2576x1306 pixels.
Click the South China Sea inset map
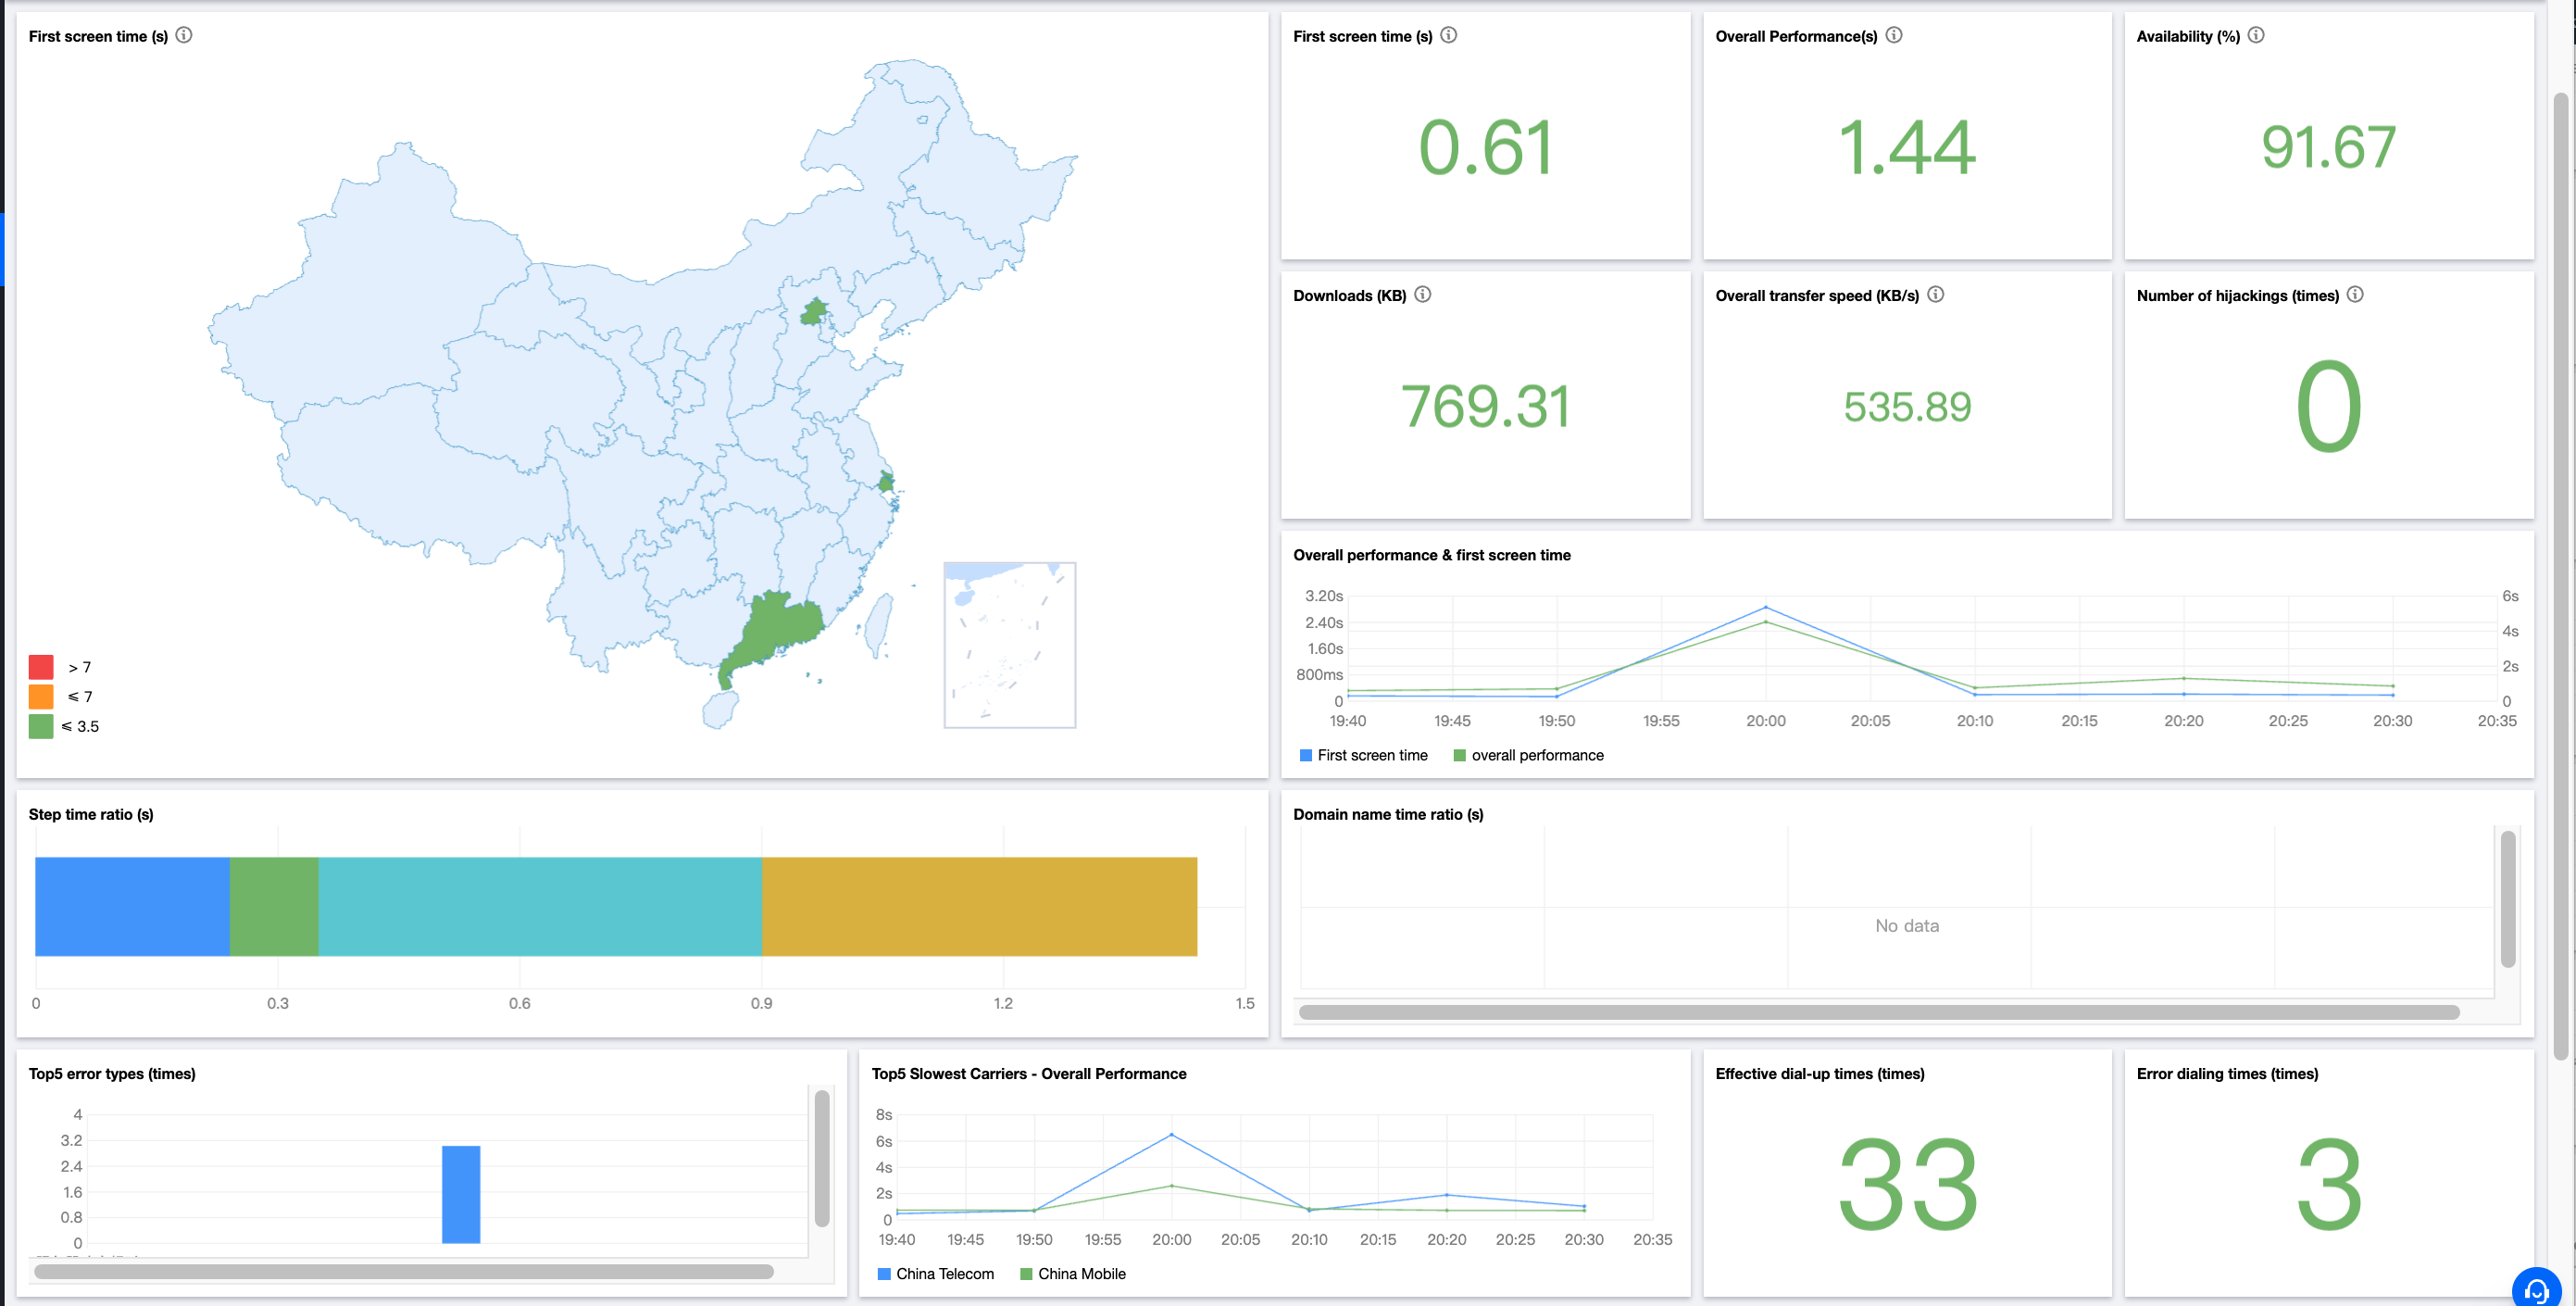click(1009, 644)
